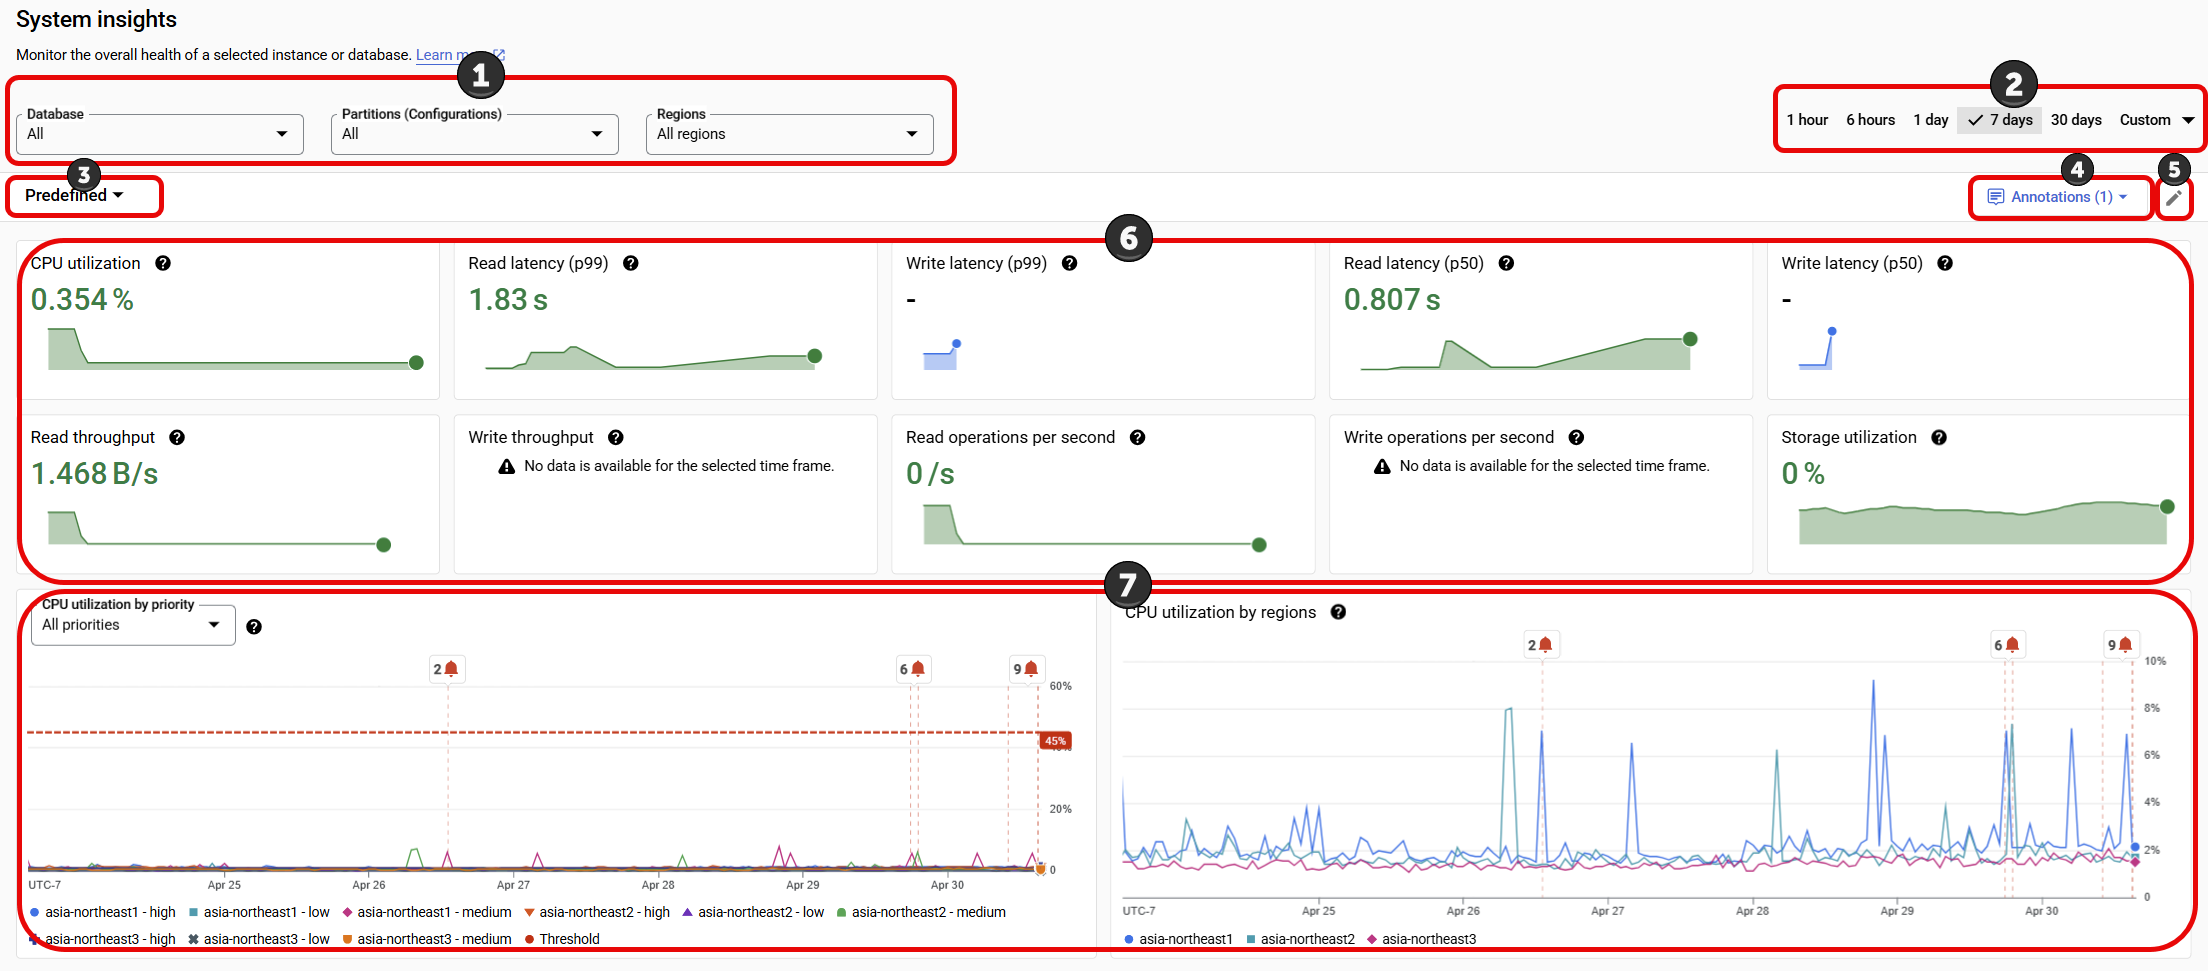Click the annotations speech-bubble icon
The image size is (2208, 971).
(1996, 196)
